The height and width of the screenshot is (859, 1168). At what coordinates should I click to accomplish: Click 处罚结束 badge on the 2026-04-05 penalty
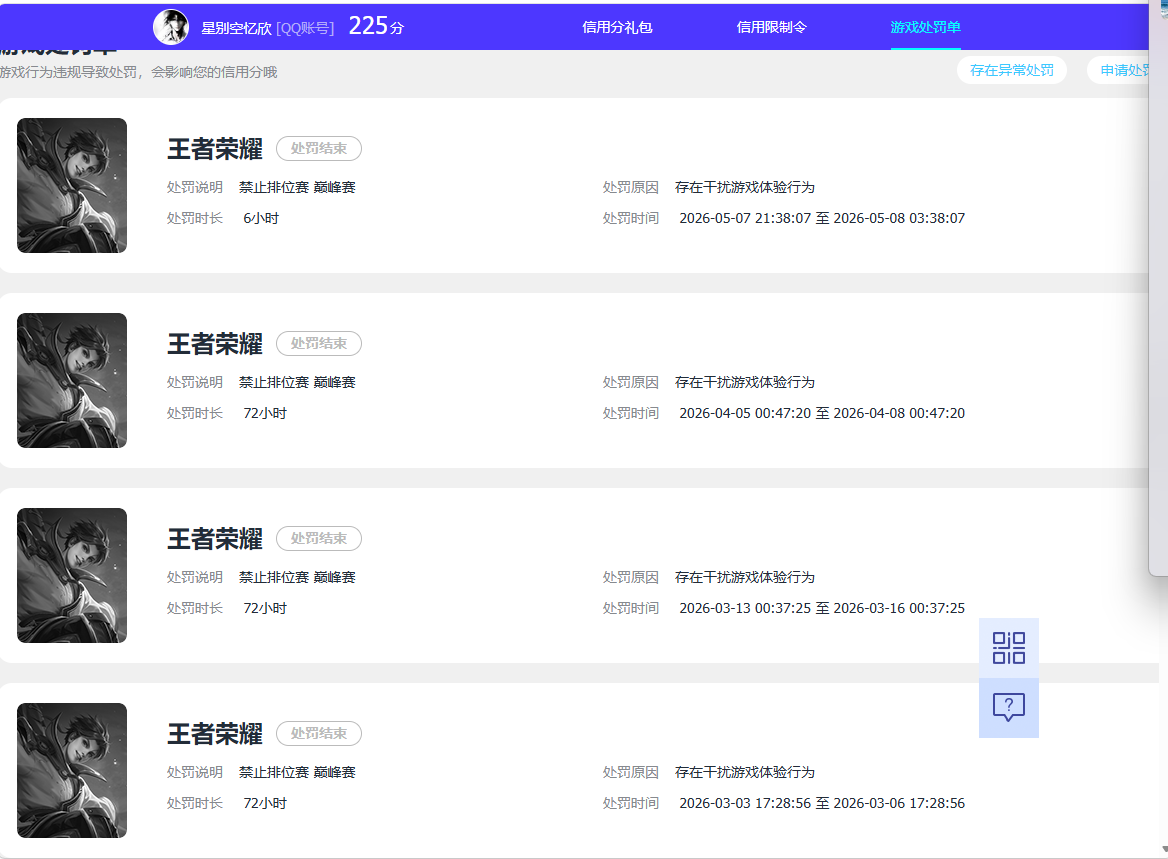click(x=319, y=343)
